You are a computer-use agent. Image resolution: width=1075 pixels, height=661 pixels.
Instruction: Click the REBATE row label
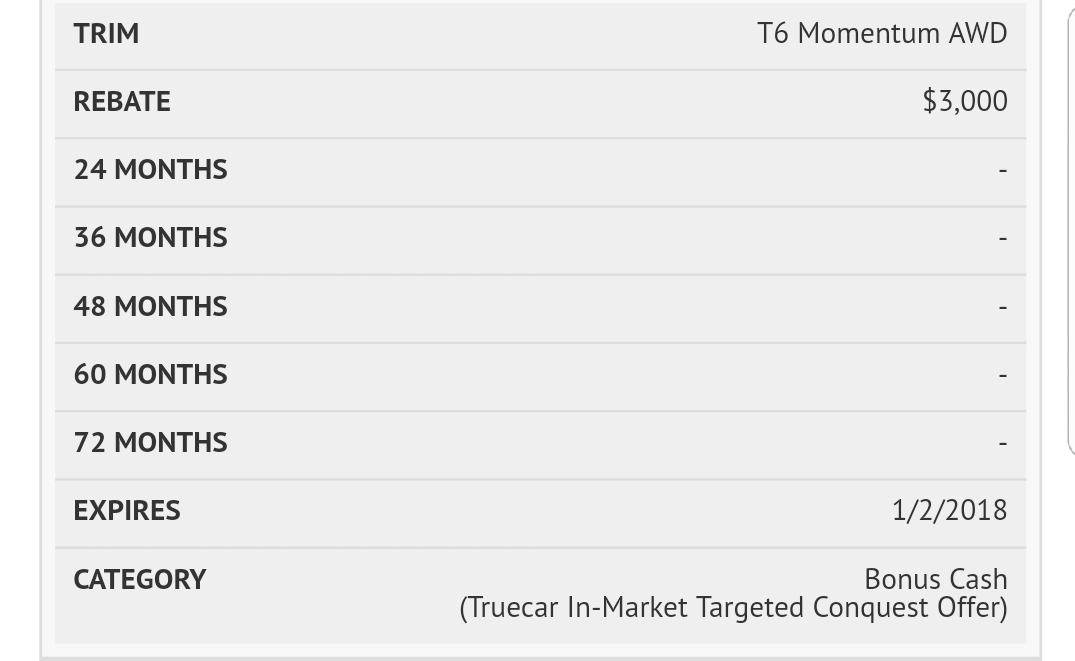[122, 101]
